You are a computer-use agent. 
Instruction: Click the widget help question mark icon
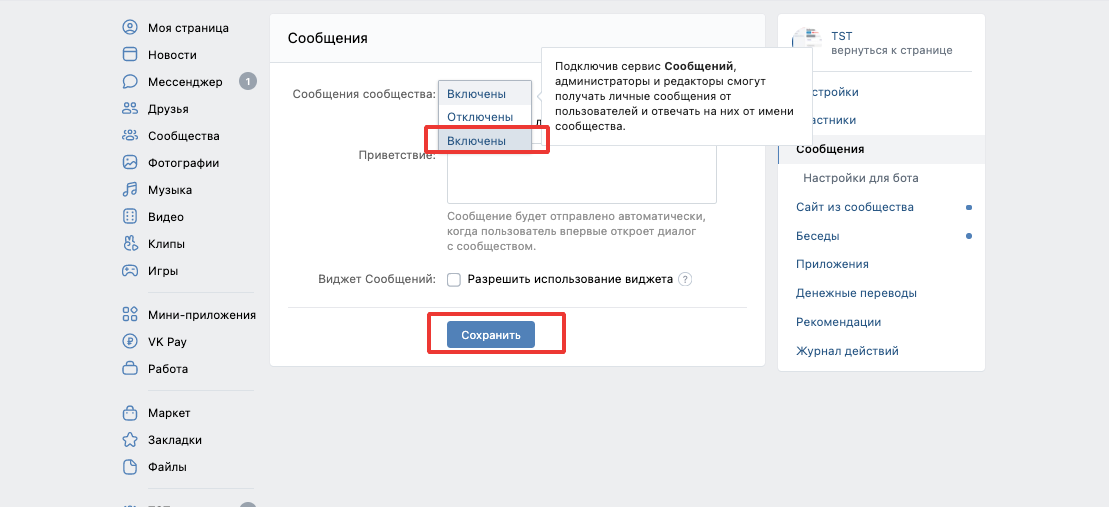pos(685,280)
